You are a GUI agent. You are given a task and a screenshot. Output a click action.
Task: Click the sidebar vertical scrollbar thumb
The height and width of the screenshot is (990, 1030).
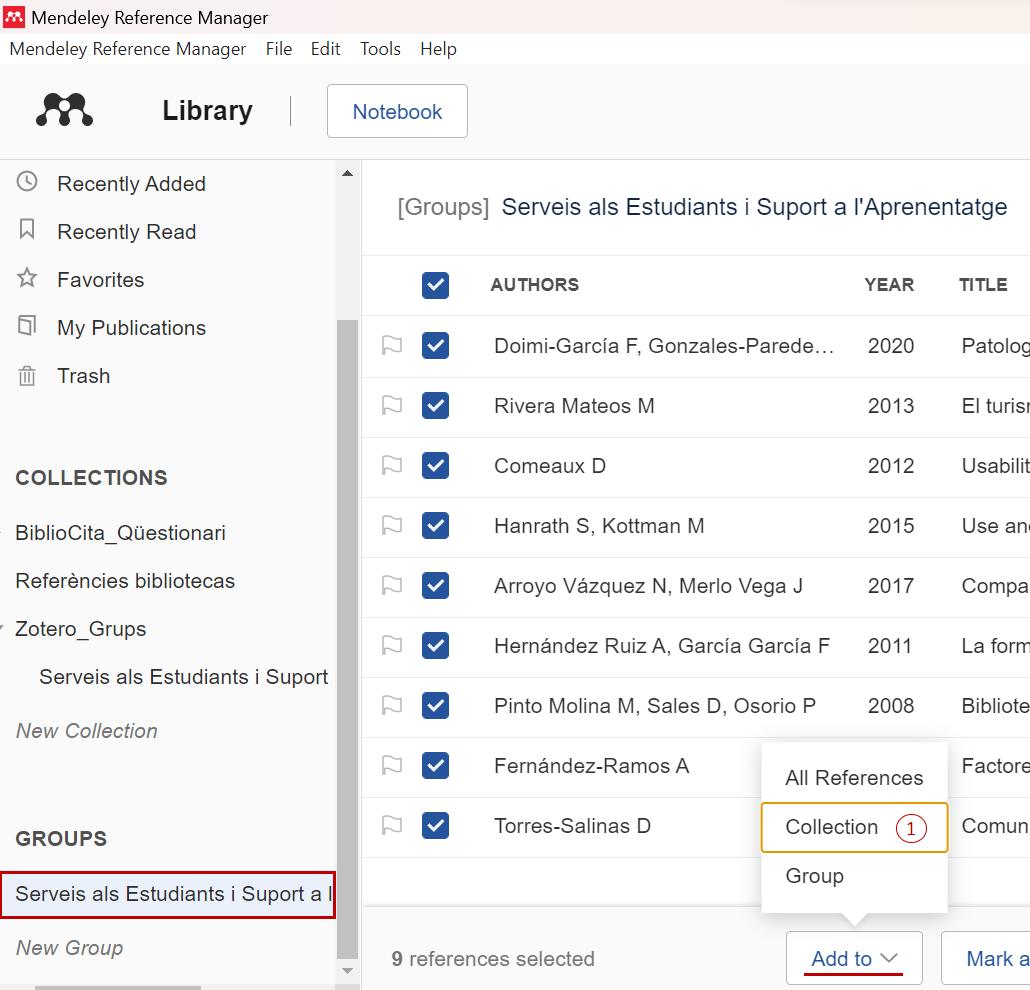[347, 639]
